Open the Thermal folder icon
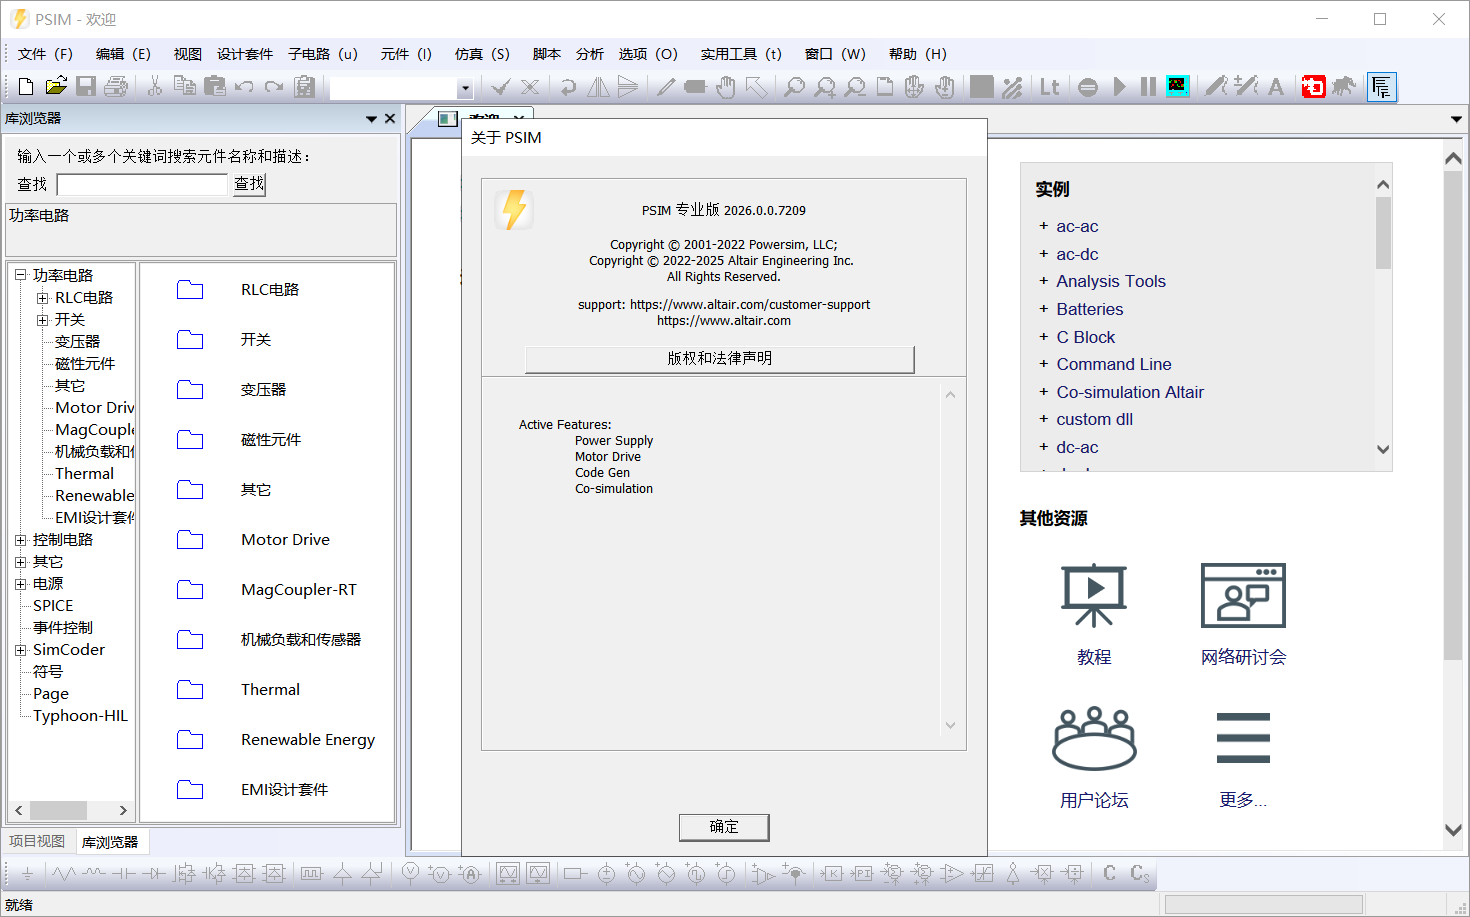The width and height of the screenshot is (1470, 917). point(190,690)
